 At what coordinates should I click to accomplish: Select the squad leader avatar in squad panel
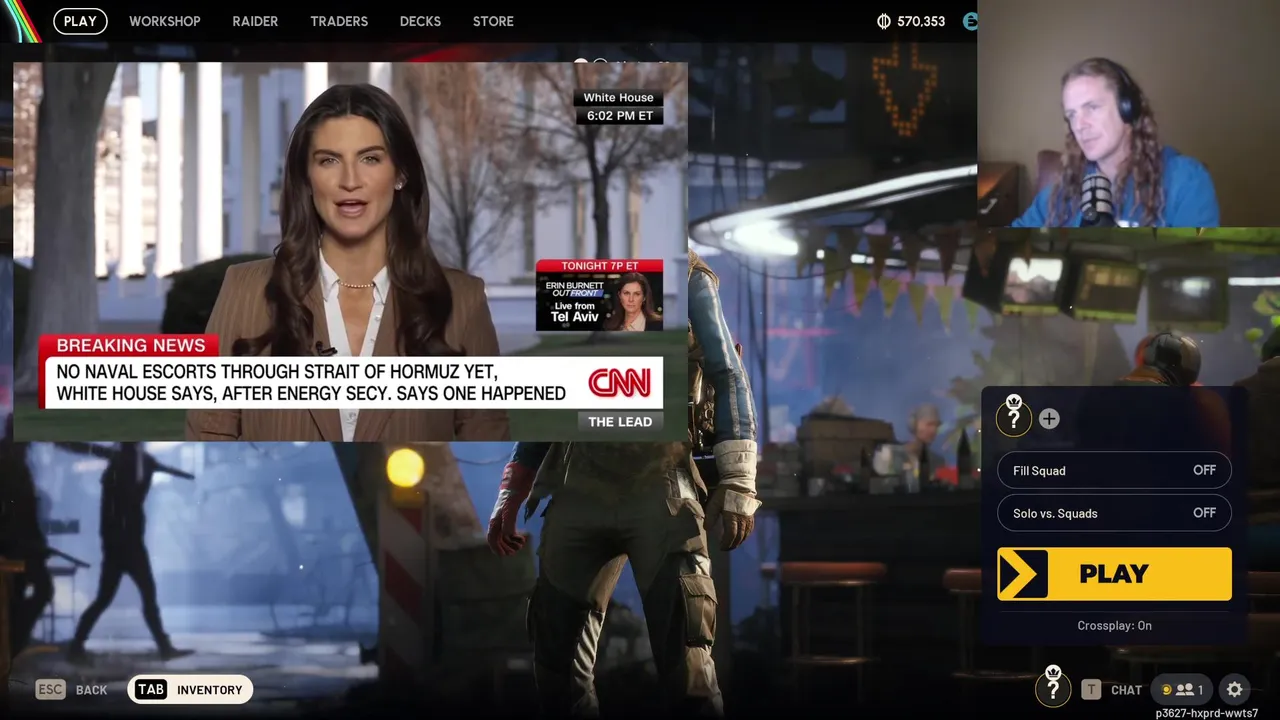tap(1014, 417)
